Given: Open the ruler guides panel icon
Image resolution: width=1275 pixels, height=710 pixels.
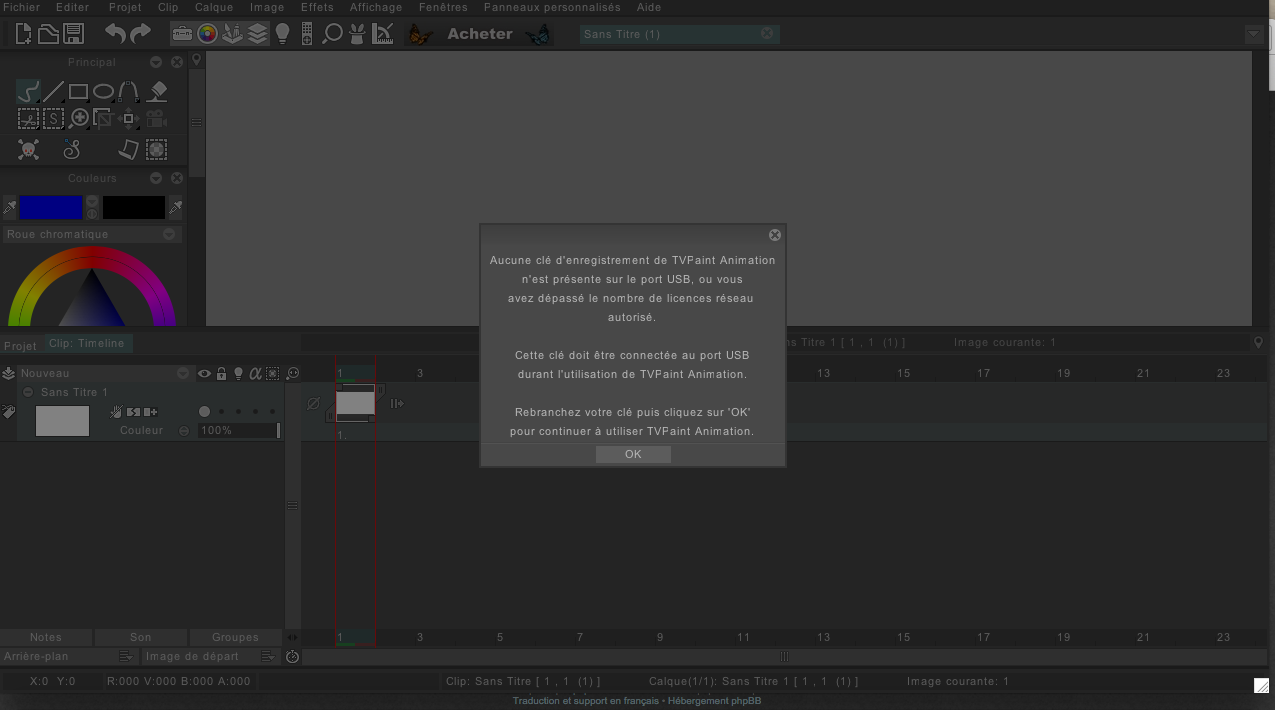Looking at the screenshot, I should click(382, 34).
